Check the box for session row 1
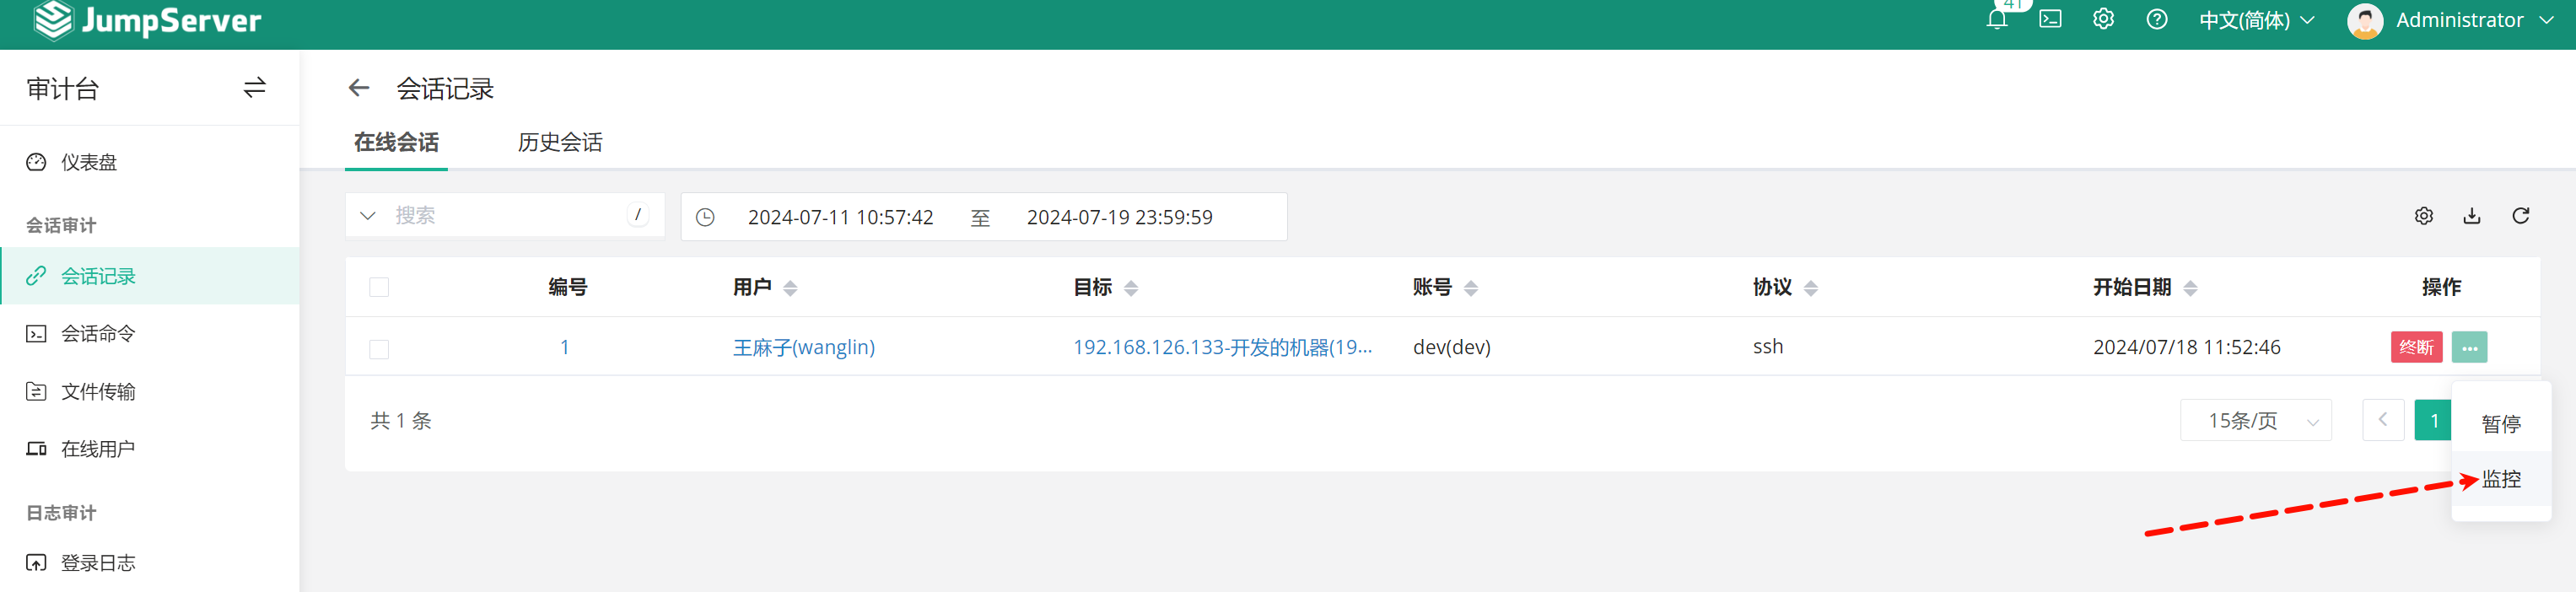Image resolution: width=2576 pixels, height=592 pixels. [x=379, y=349]
